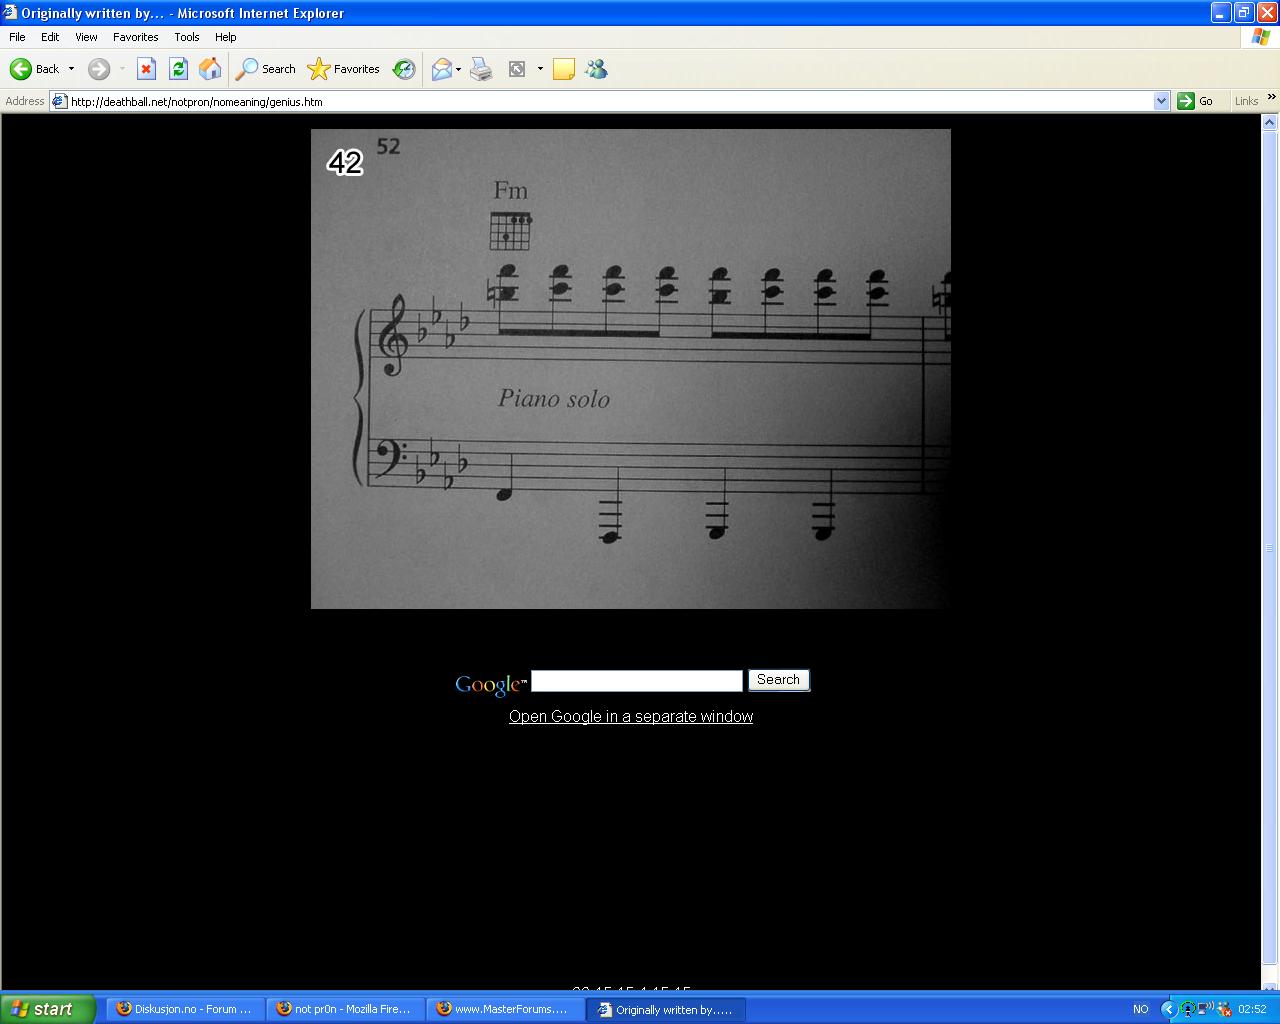Open the History pane icon
The height and width of the screenshot is (1024, 1280).
point(404,69)
